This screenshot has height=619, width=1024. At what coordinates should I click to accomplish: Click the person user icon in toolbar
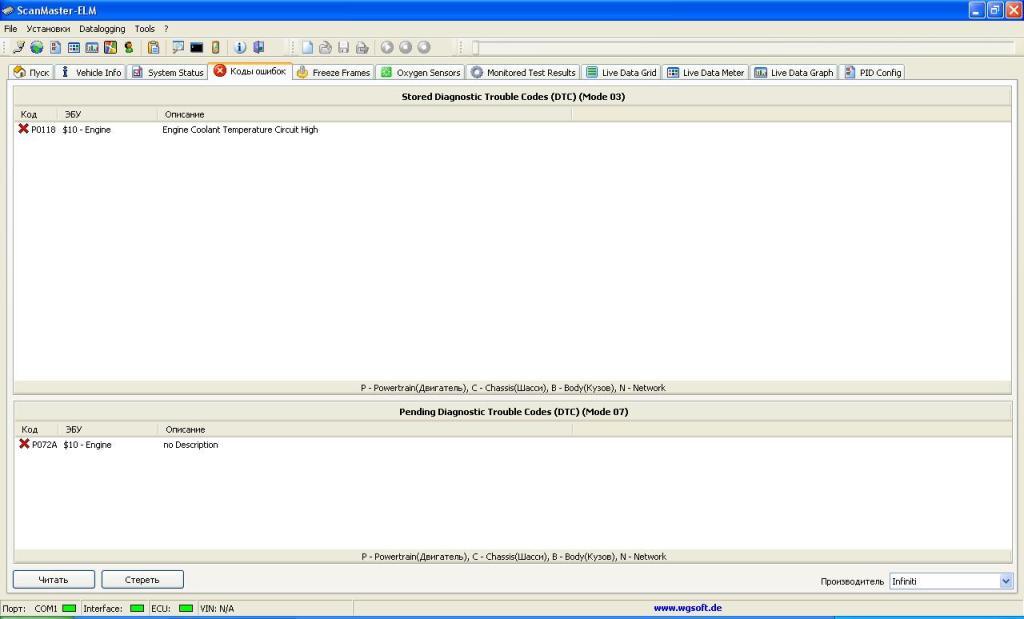(129, 47)
